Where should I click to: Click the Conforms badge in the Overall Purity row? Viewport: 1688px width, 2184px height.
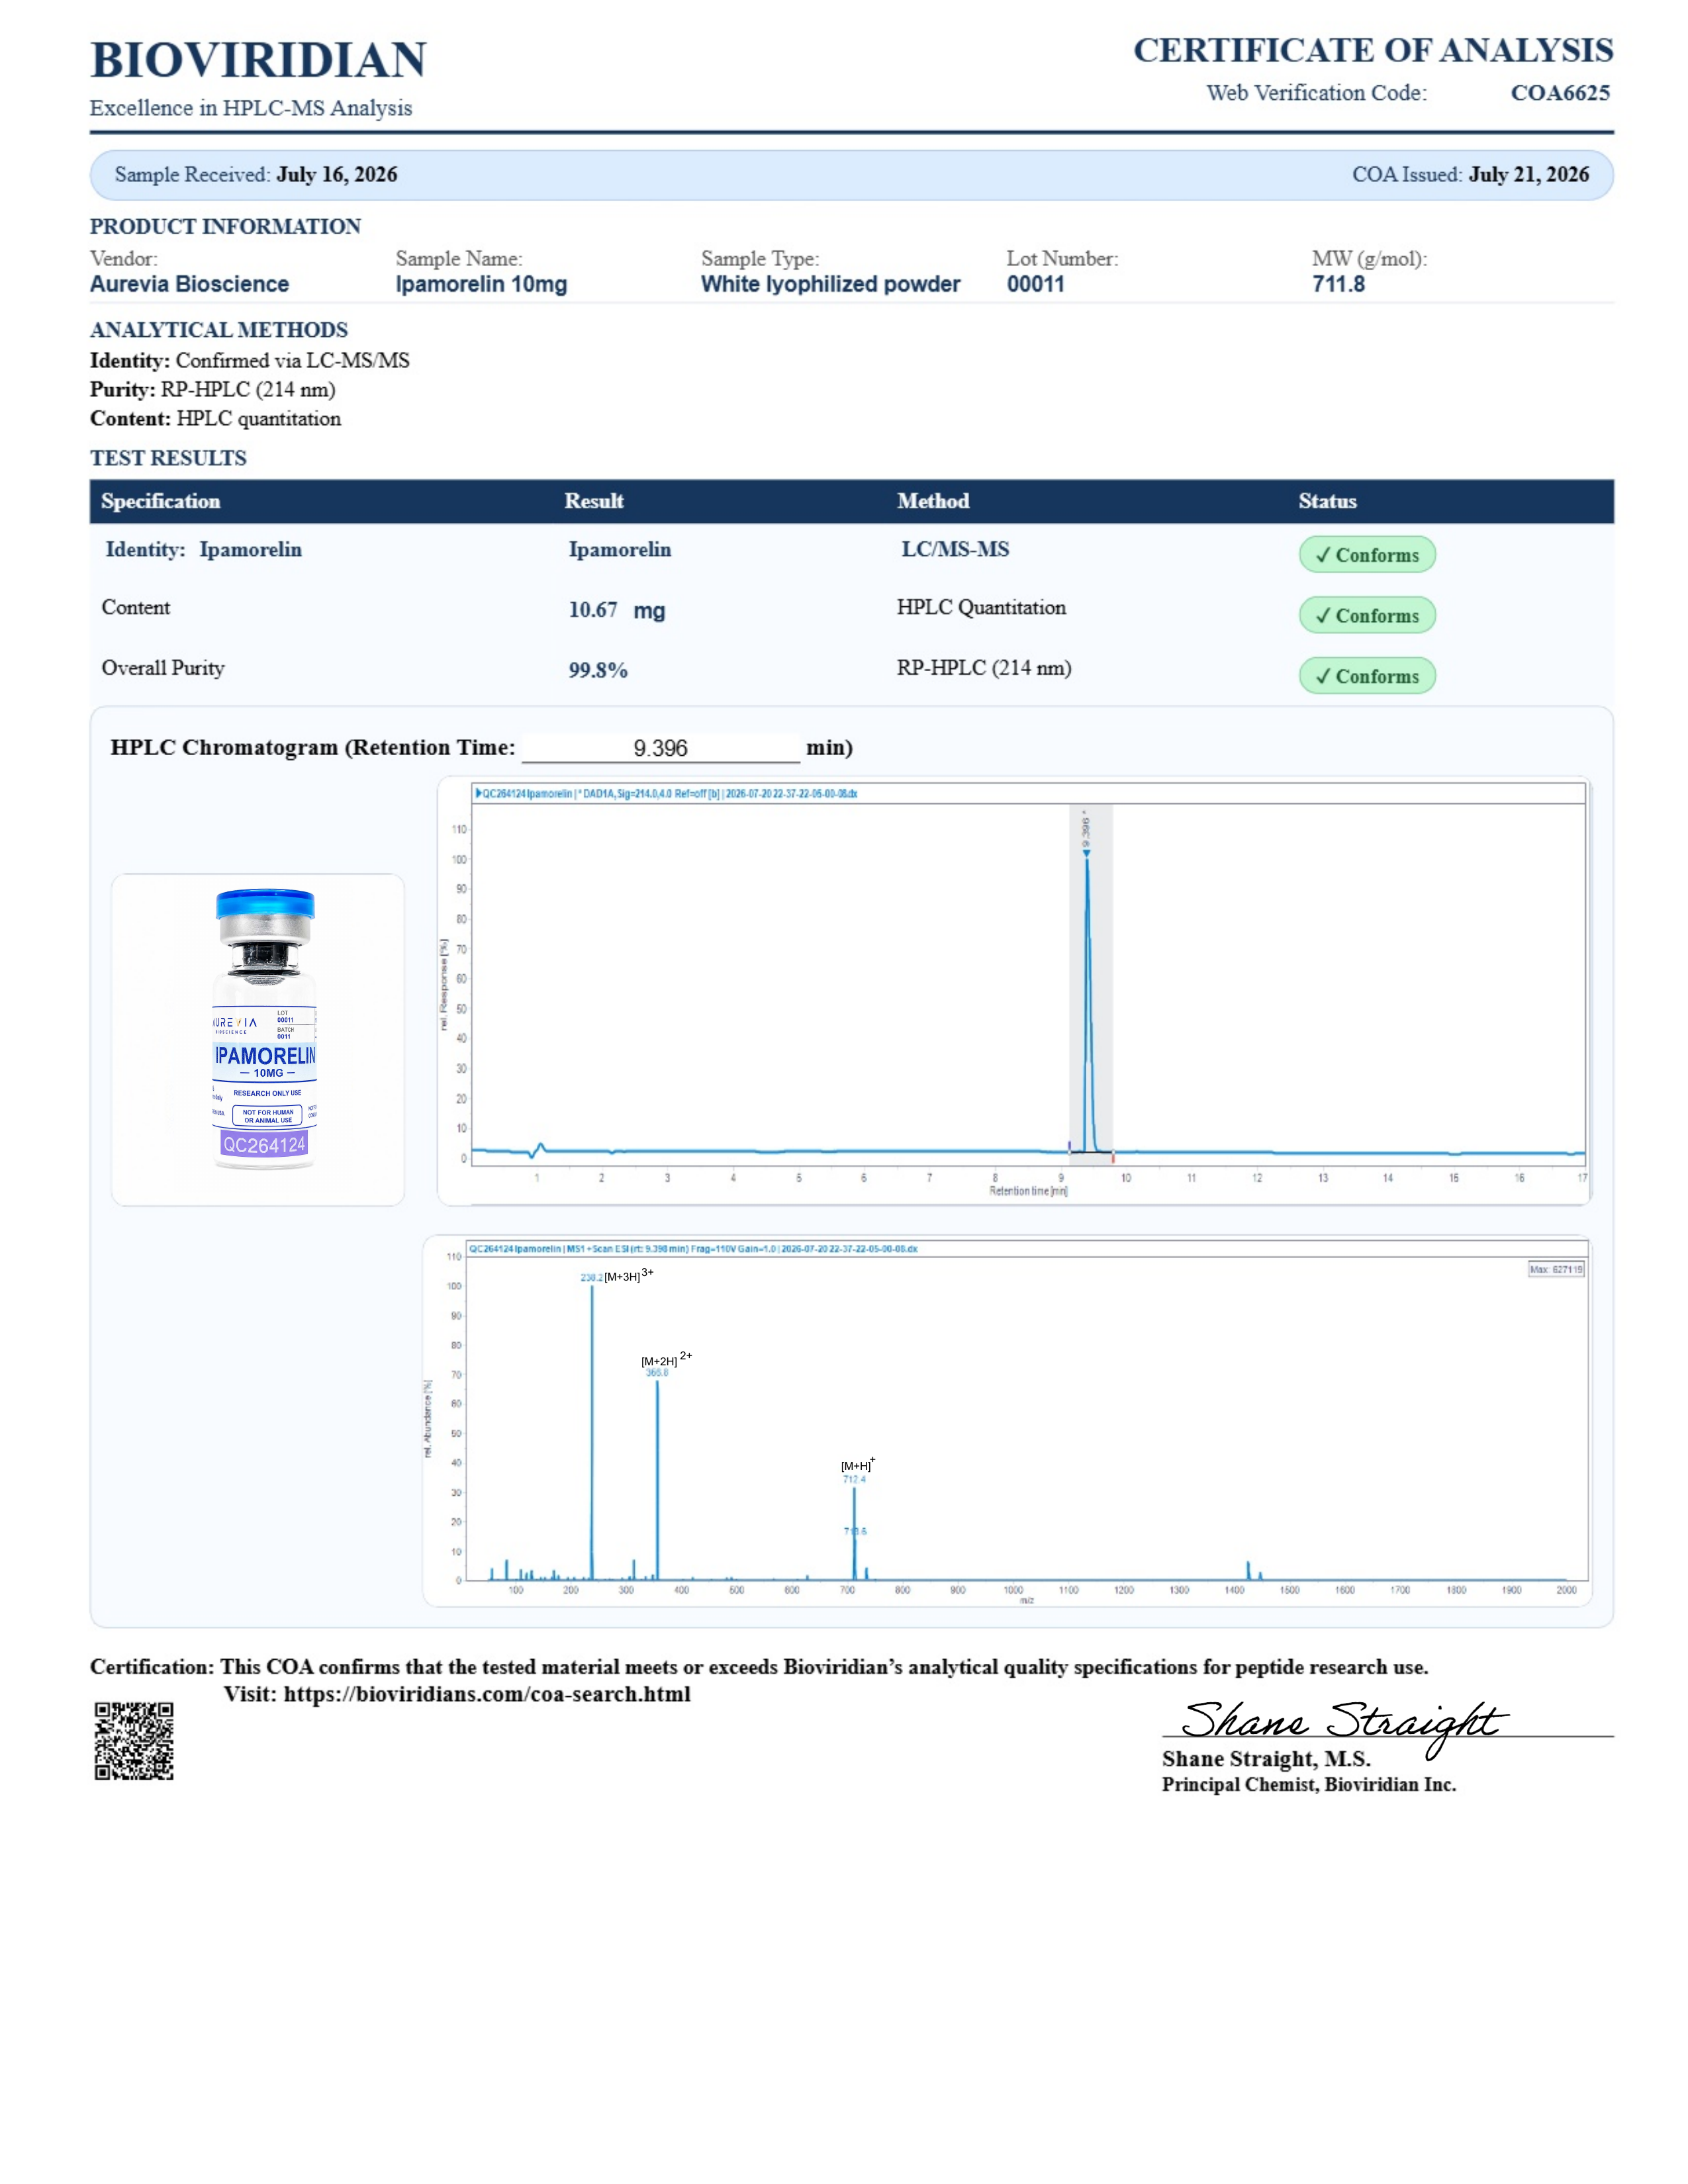[1367, 676]
